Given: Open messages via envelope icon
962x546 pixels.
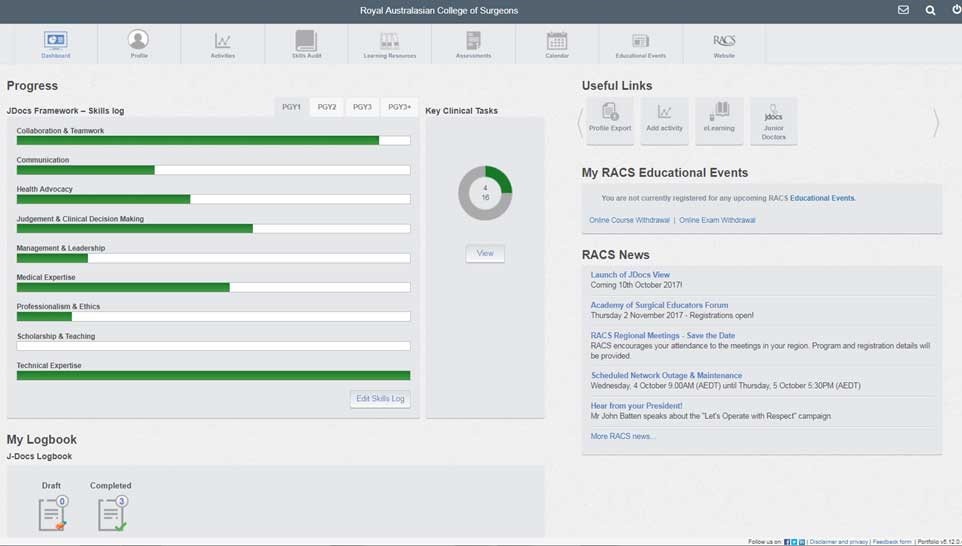Looking at the screenshot, I should (903, 10).
